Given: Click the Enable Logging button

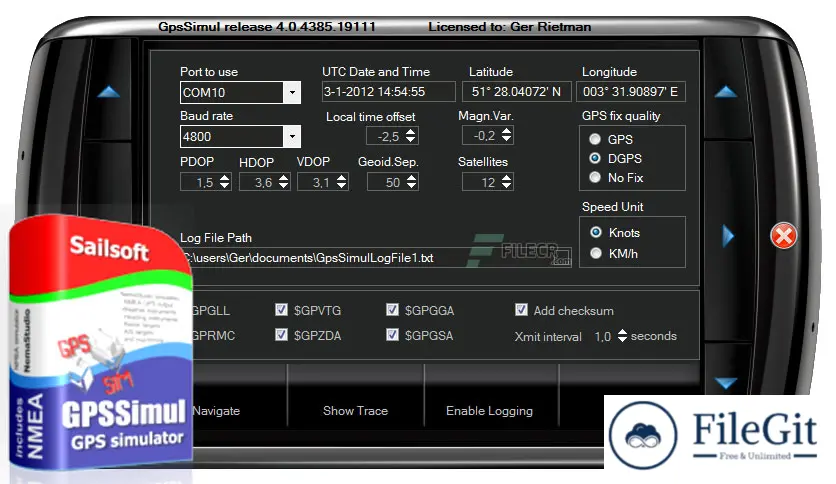Looking at the screenshot, I should click(489, 410).
